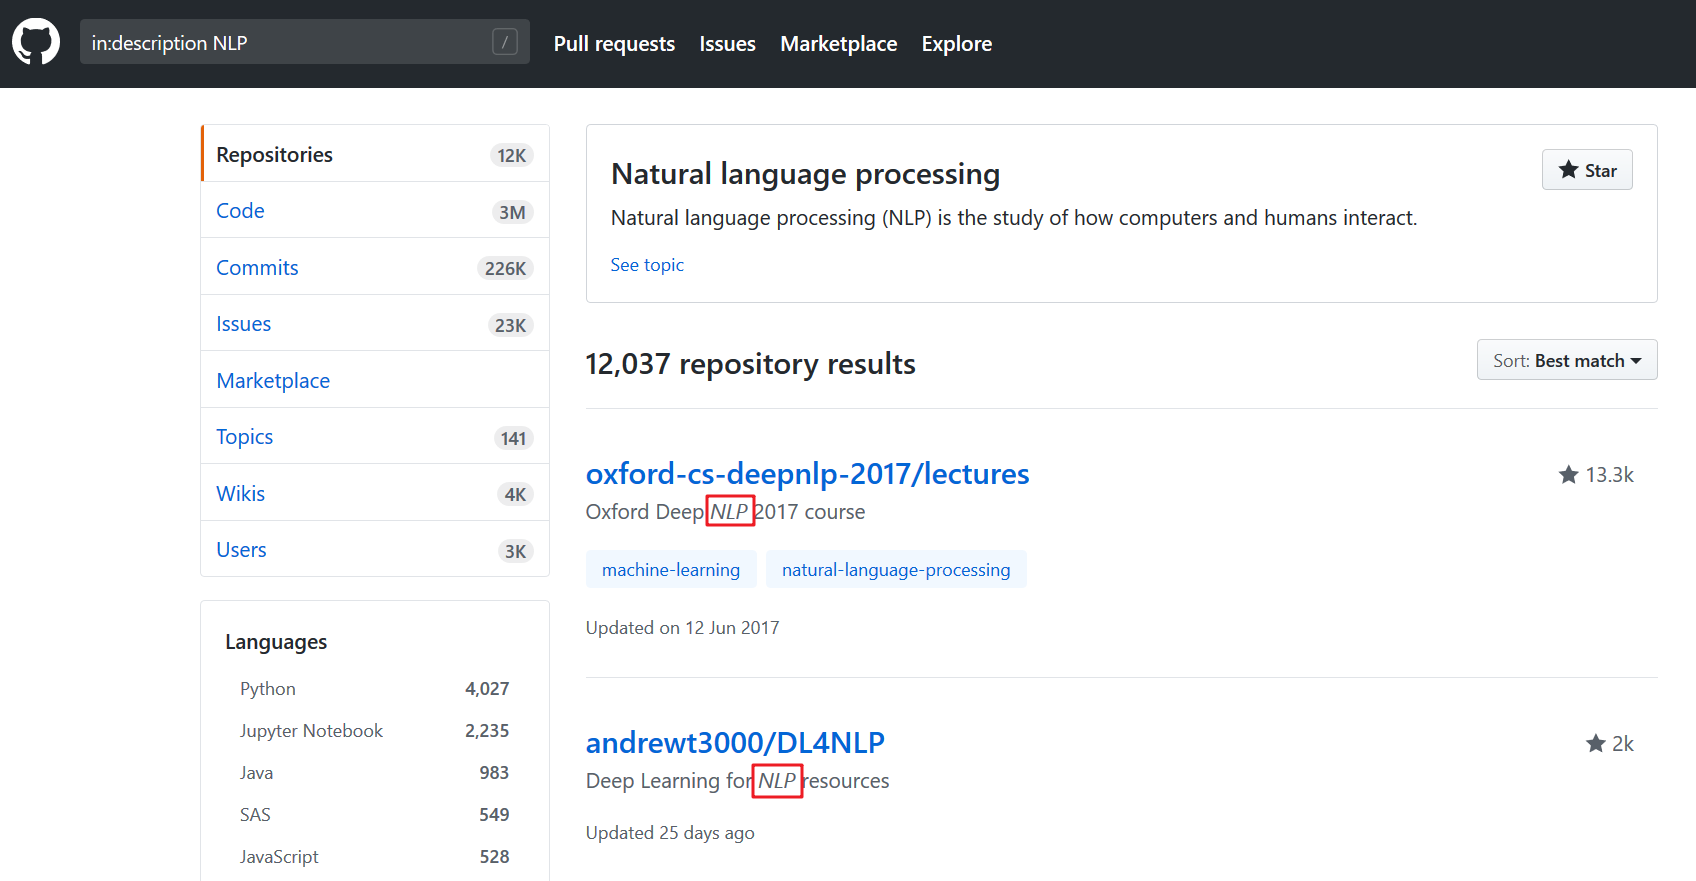Click star icon beside 13.3k count
Viewport: 1696px width, 881px height.
pyautogui.click(x=1568, y=475)
